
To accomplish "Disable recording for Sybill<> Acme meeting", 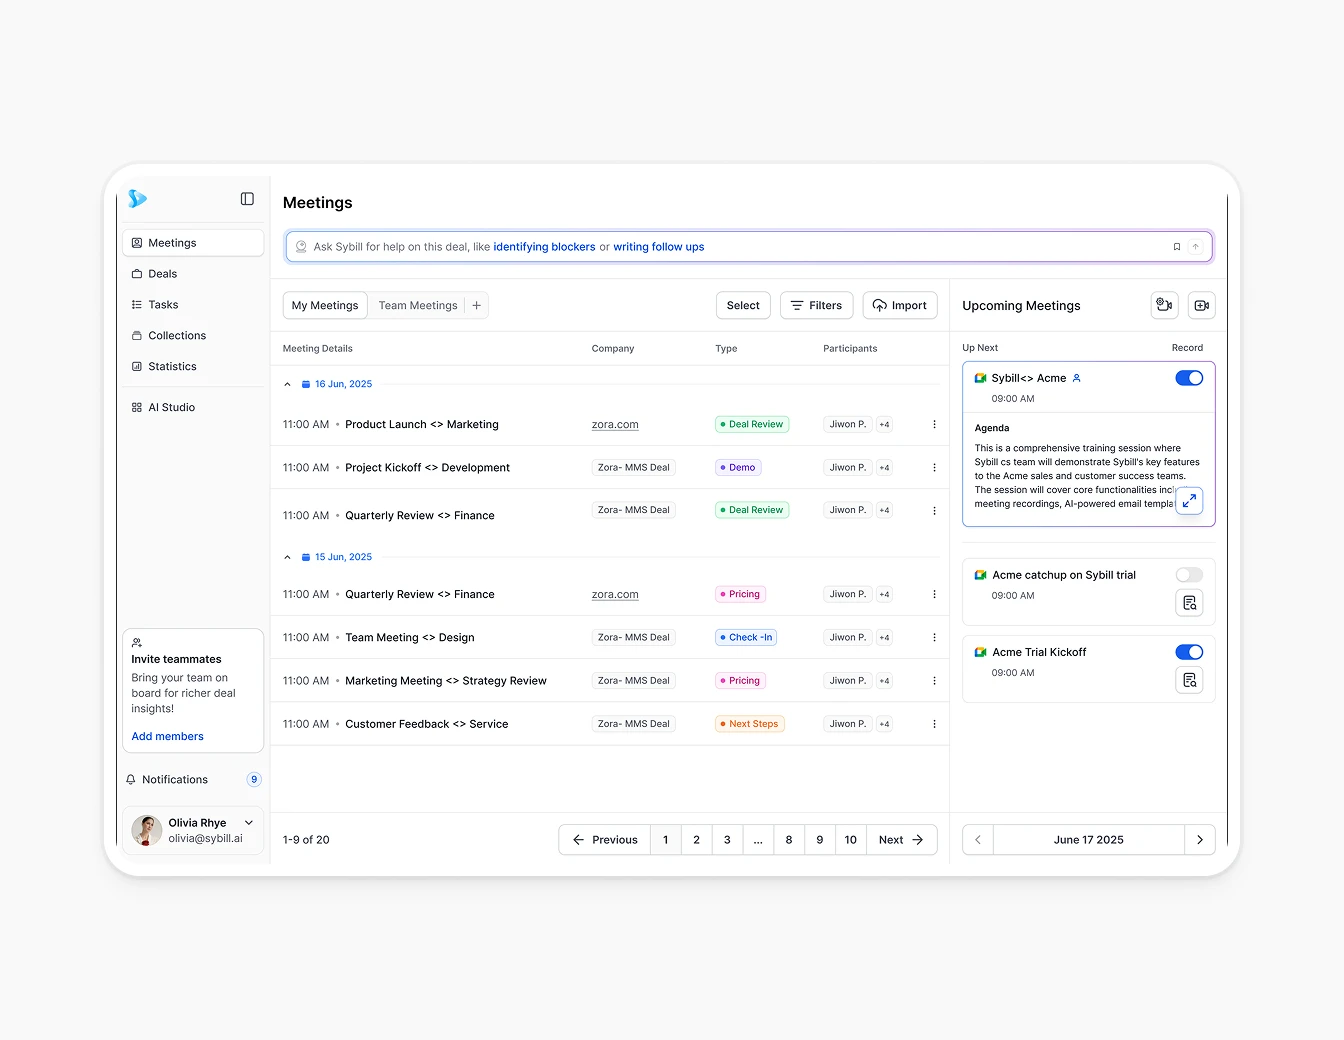I will point(1189,378).
